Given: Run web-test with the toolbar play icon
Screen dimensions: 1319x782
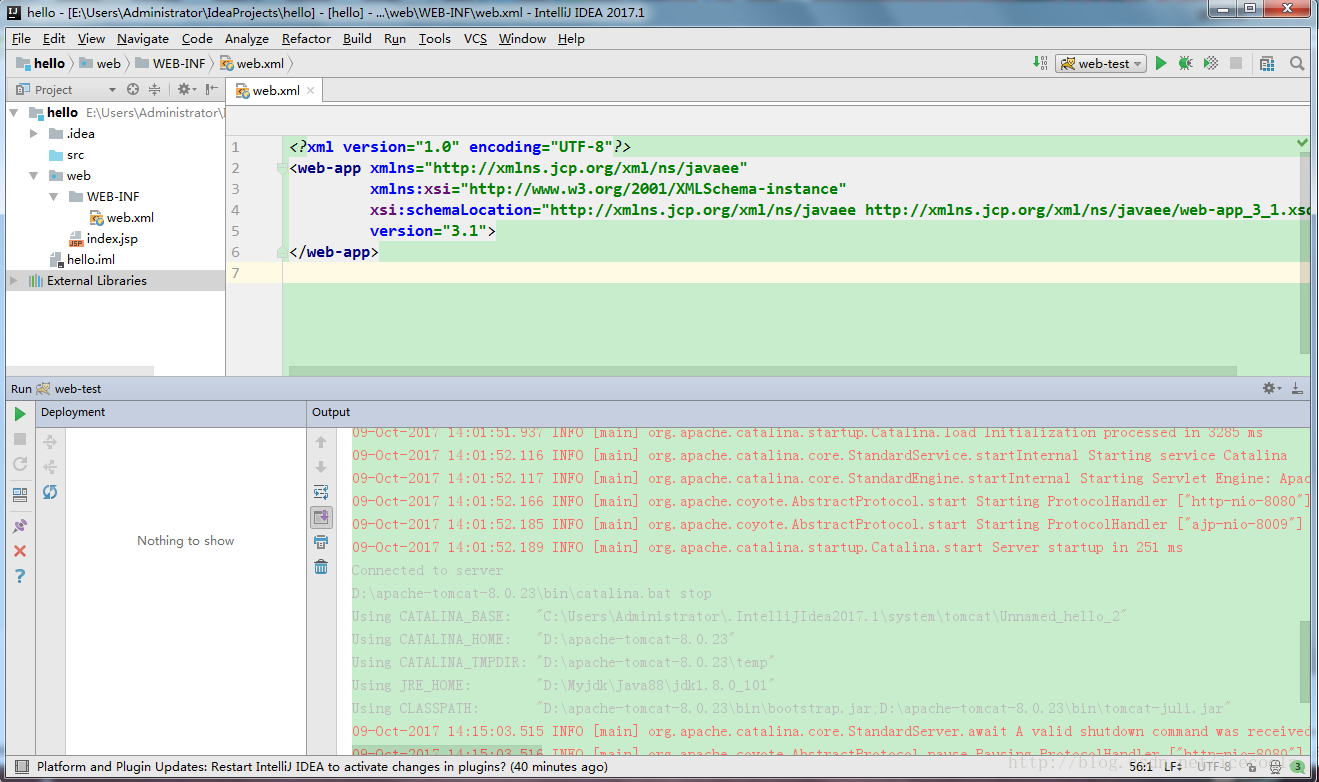Looking at the screenshot, I should pos(1161,63).
